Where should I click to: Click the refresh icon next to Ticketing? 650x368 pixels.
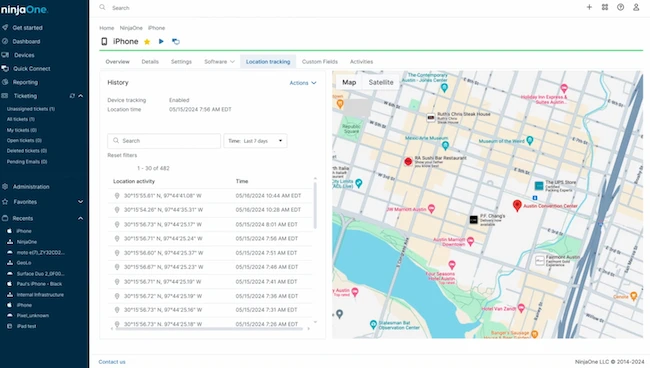click(x=72, y=96)
